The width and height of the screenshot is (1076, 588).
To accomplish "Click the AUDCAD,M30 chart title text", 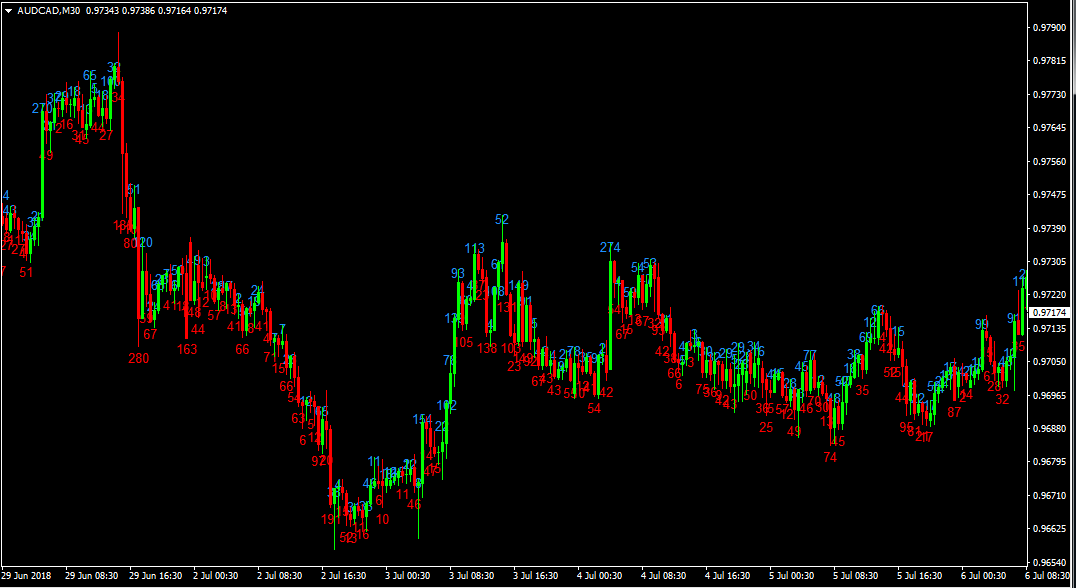I will point(49,10).
